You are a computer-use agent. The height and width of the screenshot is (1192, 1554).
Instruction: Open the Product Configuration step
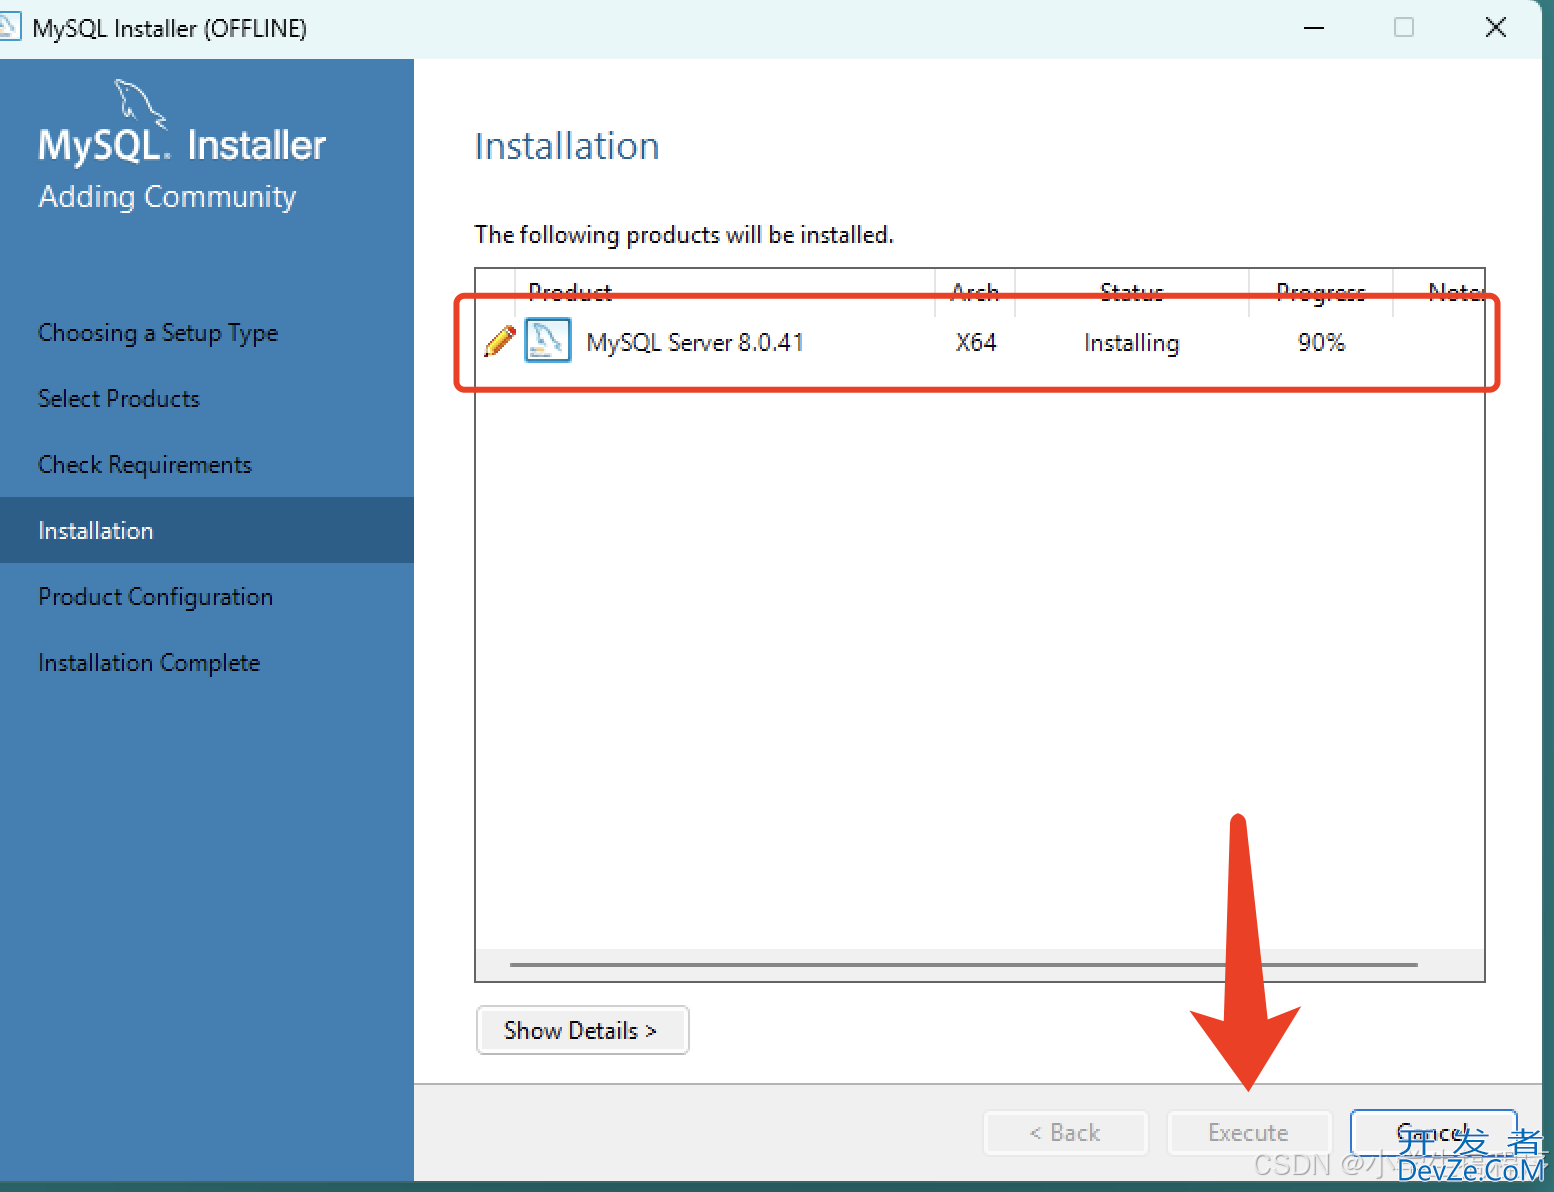(155, 597)
